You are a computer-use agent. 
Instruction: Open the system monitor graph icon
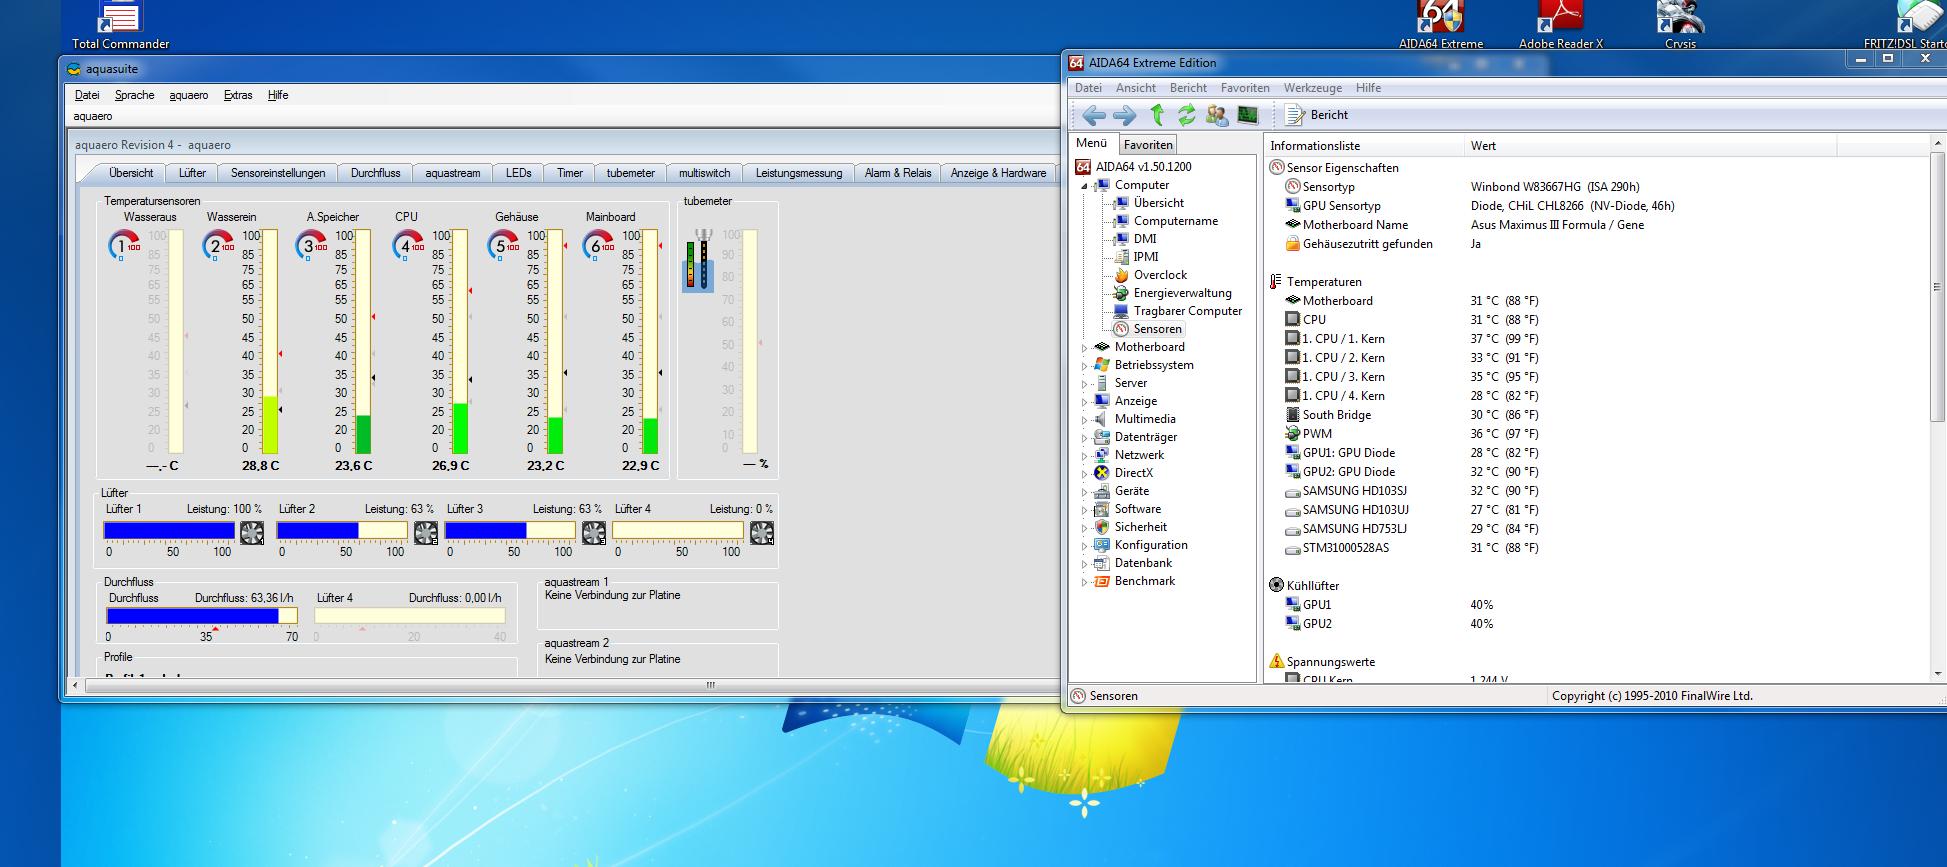[1247, 115]
